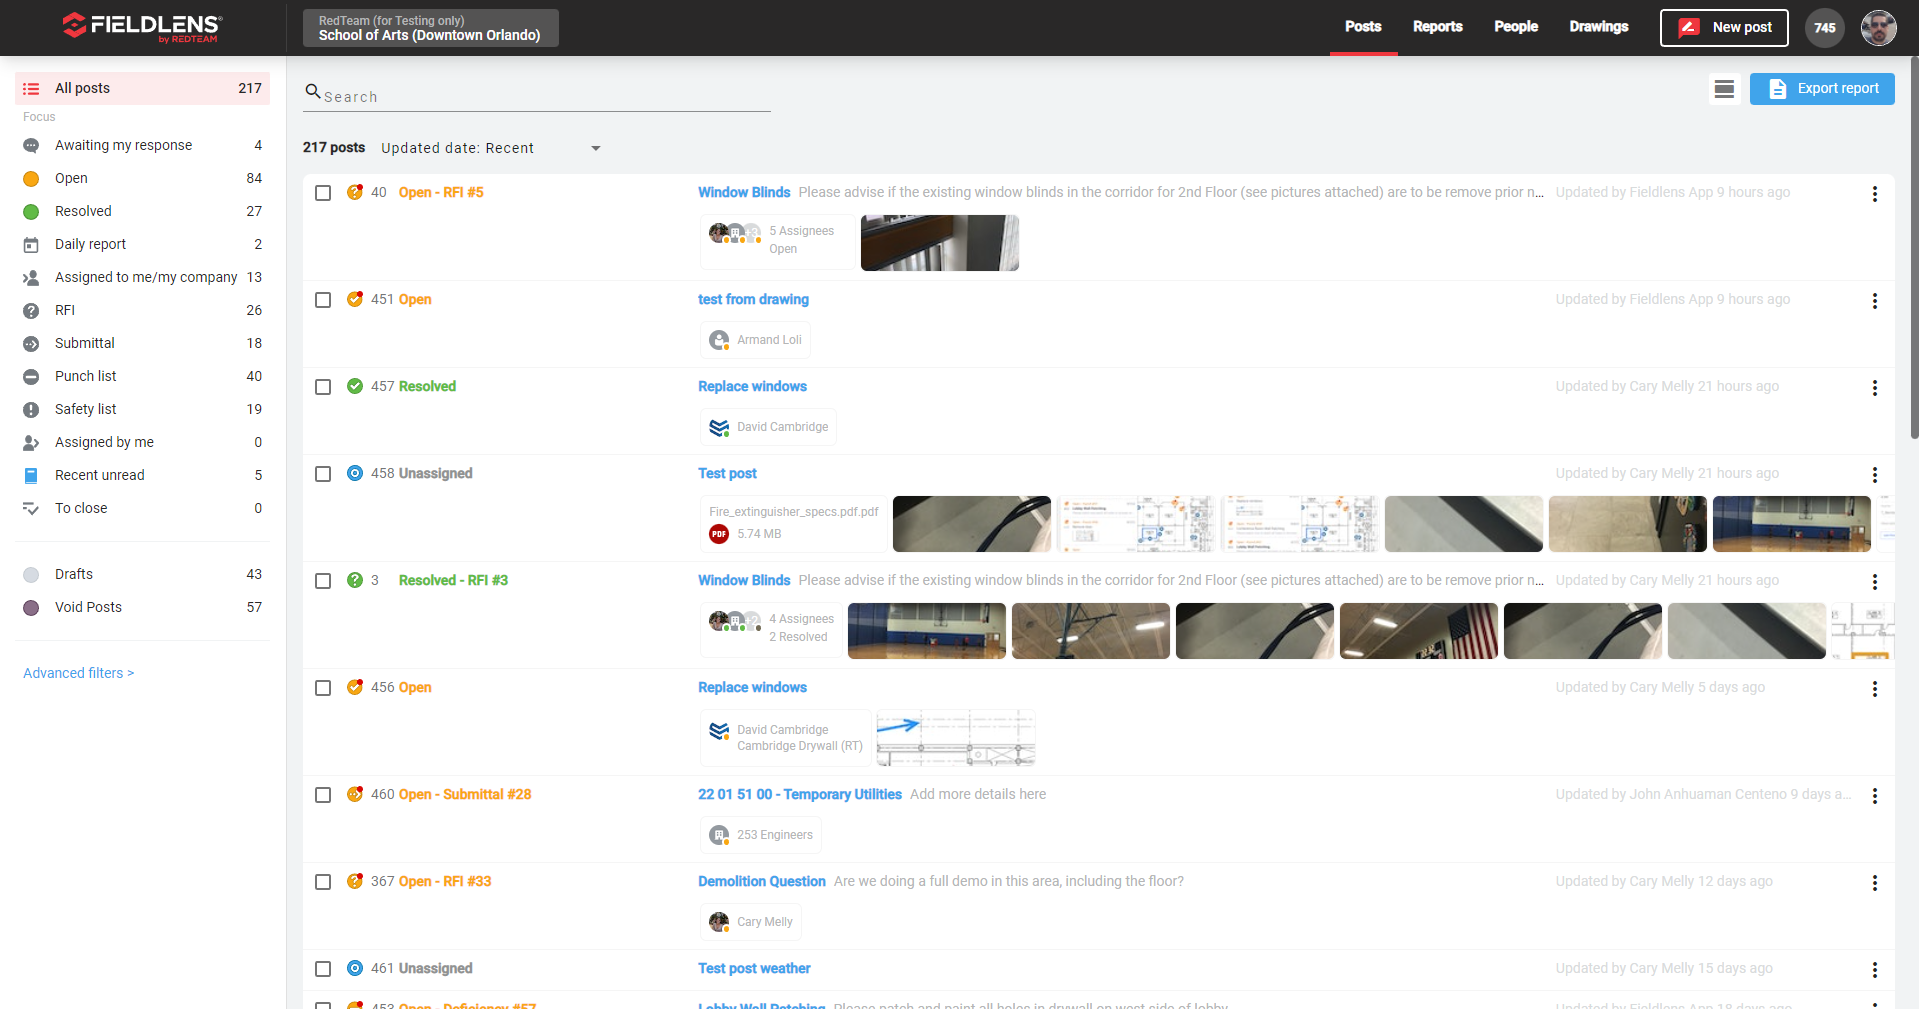Open the kebab menu on Test post weather
The image size is (1919, 1009).
[x=1875, y=969]
